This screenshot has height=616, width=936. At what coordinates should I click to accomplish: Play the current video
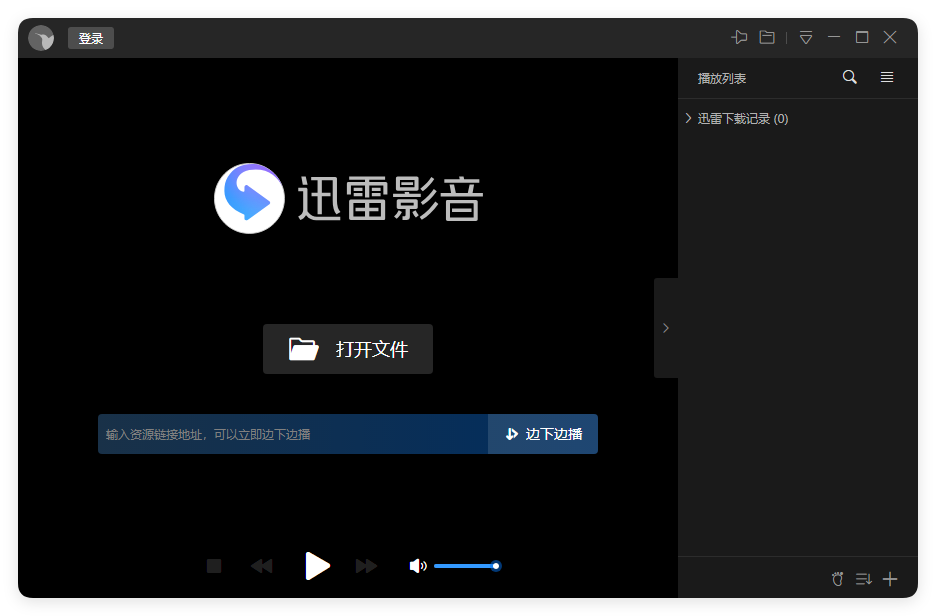(x=317, y=565)
